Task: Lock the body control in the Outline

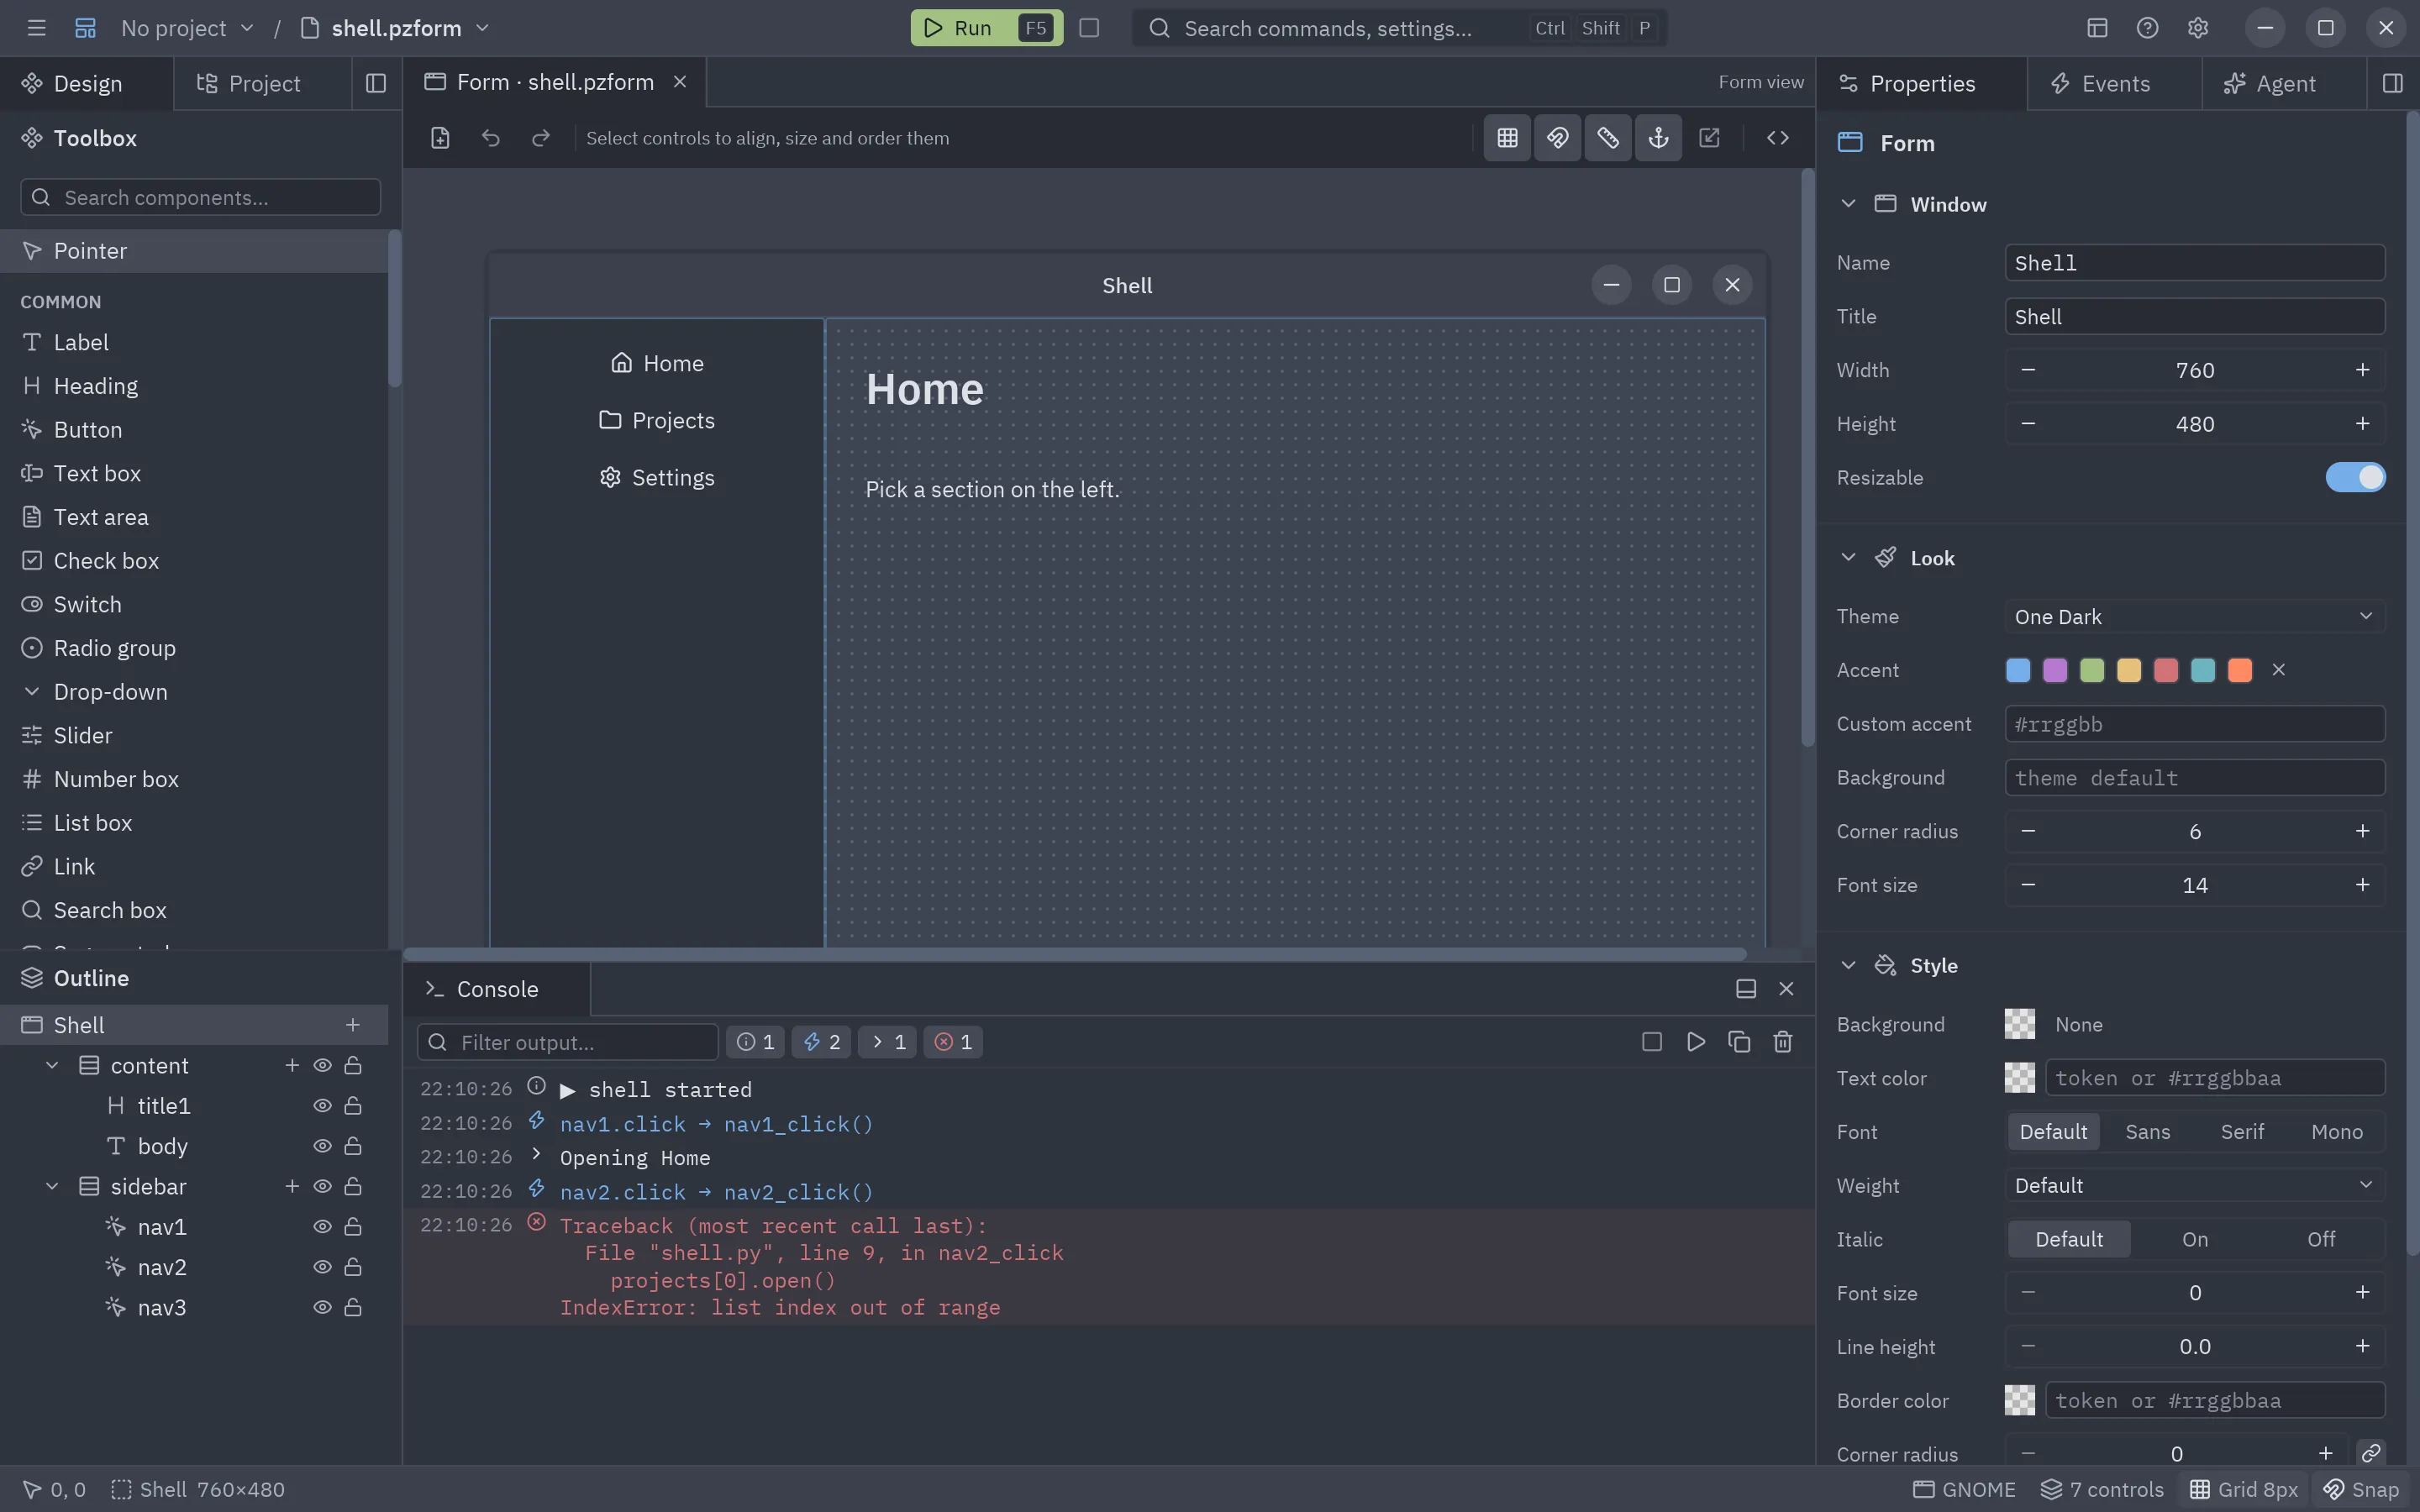Action: pyautogui.click(x=353, y=1146)
